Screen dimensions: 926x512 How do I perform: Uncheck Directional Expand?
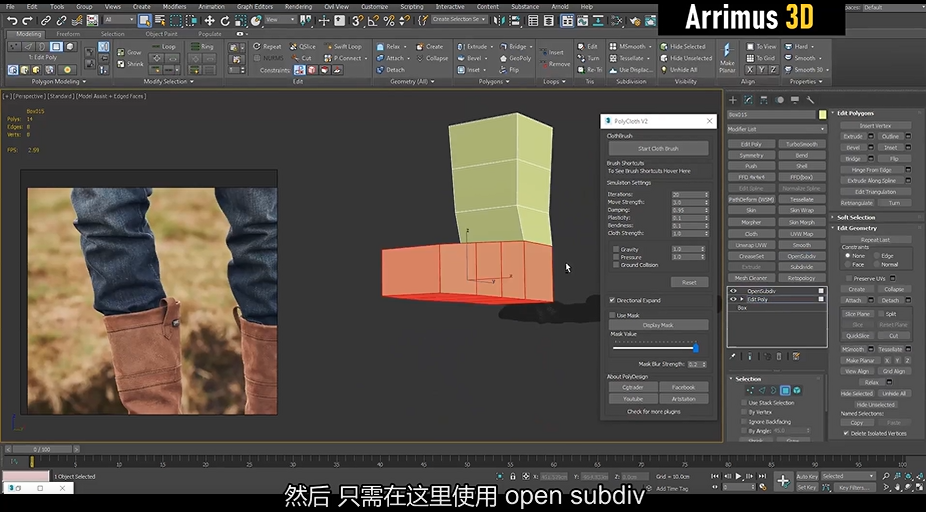click(612, 300)
